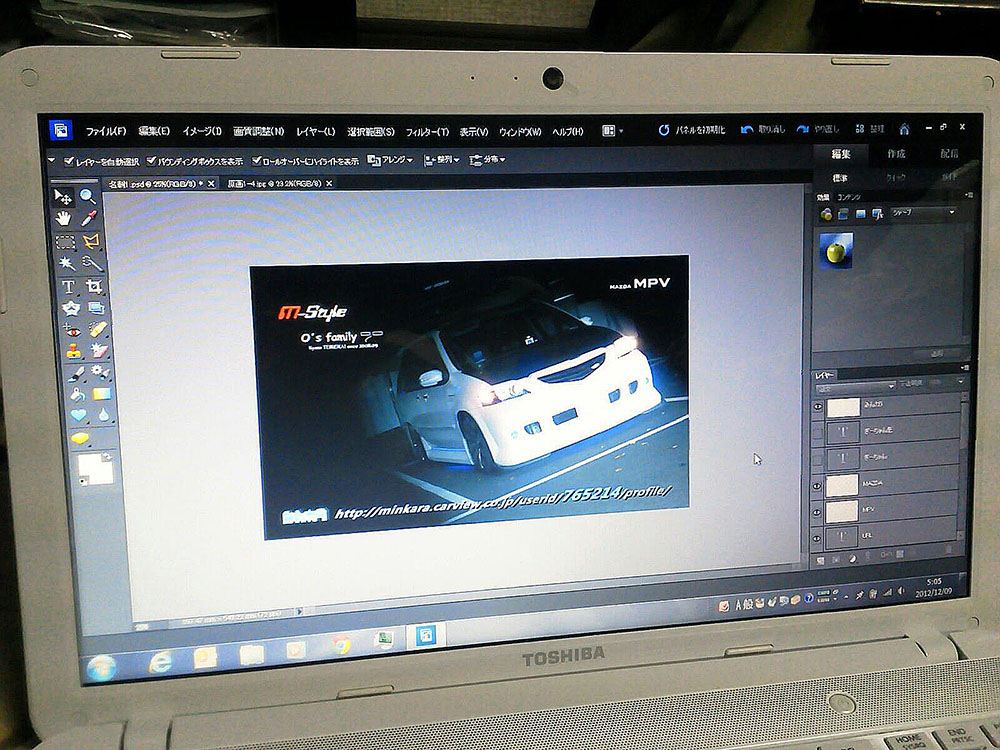1000x750 pixels.
Task: Click パネルを初期化 reset panels button
Action: coord(692,130)
